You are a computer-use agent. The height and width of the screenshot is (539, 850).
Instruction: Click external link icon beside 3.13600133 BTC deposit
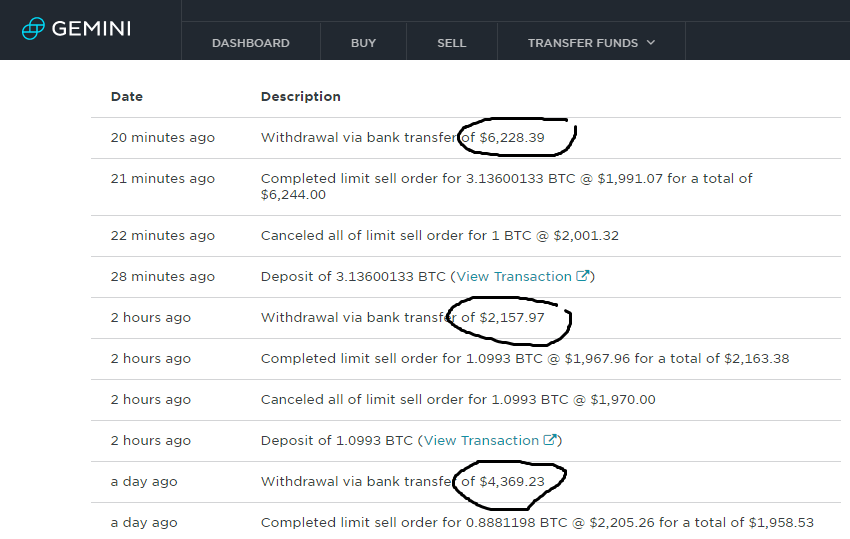582,276
